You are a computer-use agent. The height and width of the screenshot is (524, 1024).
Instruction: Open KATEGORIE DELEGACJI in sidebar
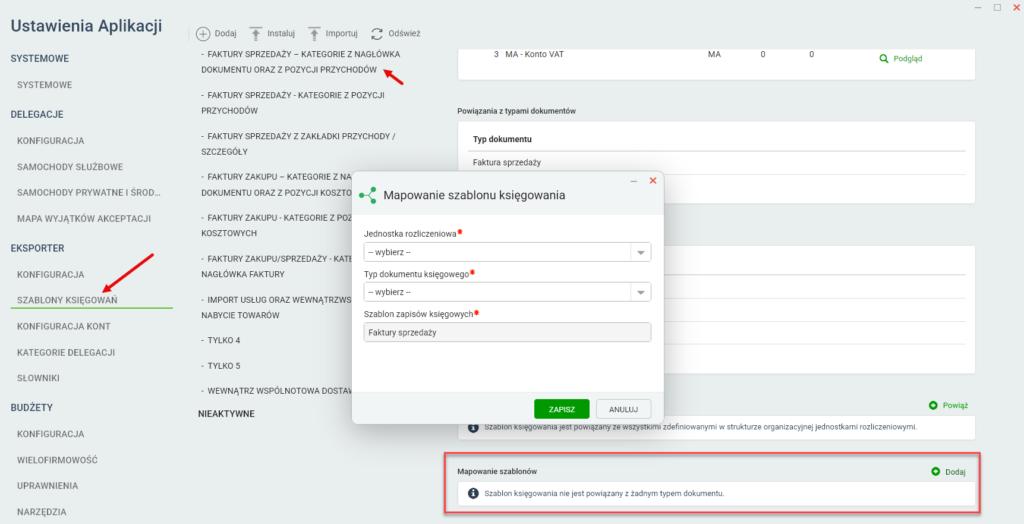(66, 352)
